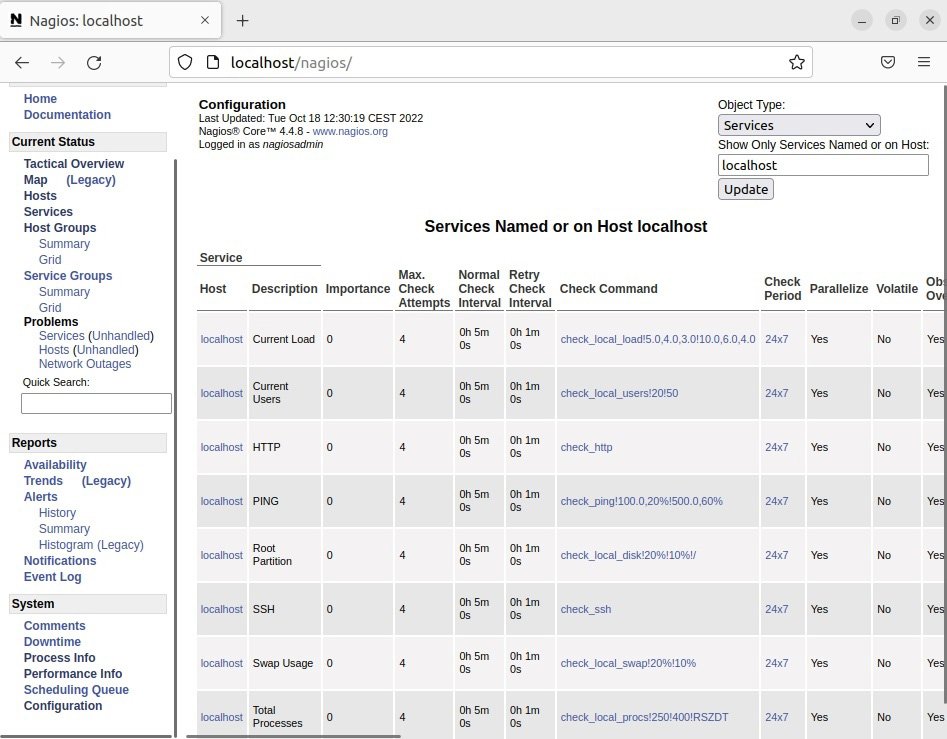Screen dimensions: 947x739
Task: Open 24x7 check period for HTTP
Action: coord(776,447)
